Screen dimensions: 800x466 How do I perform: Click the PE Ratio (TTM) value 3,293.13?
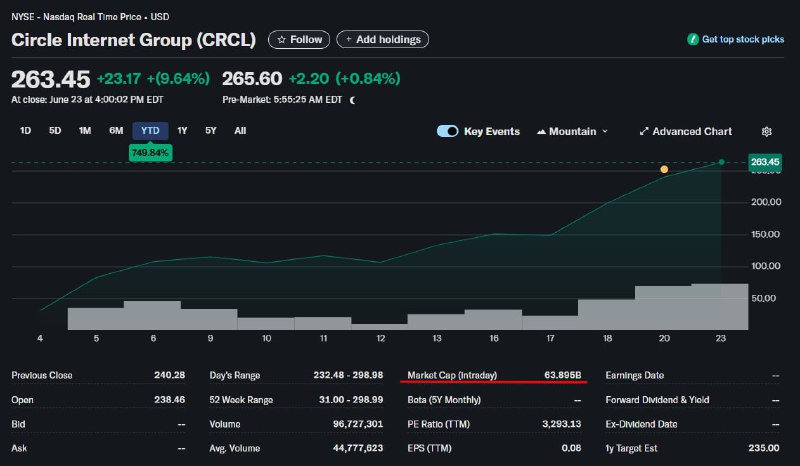coord(561,424)
